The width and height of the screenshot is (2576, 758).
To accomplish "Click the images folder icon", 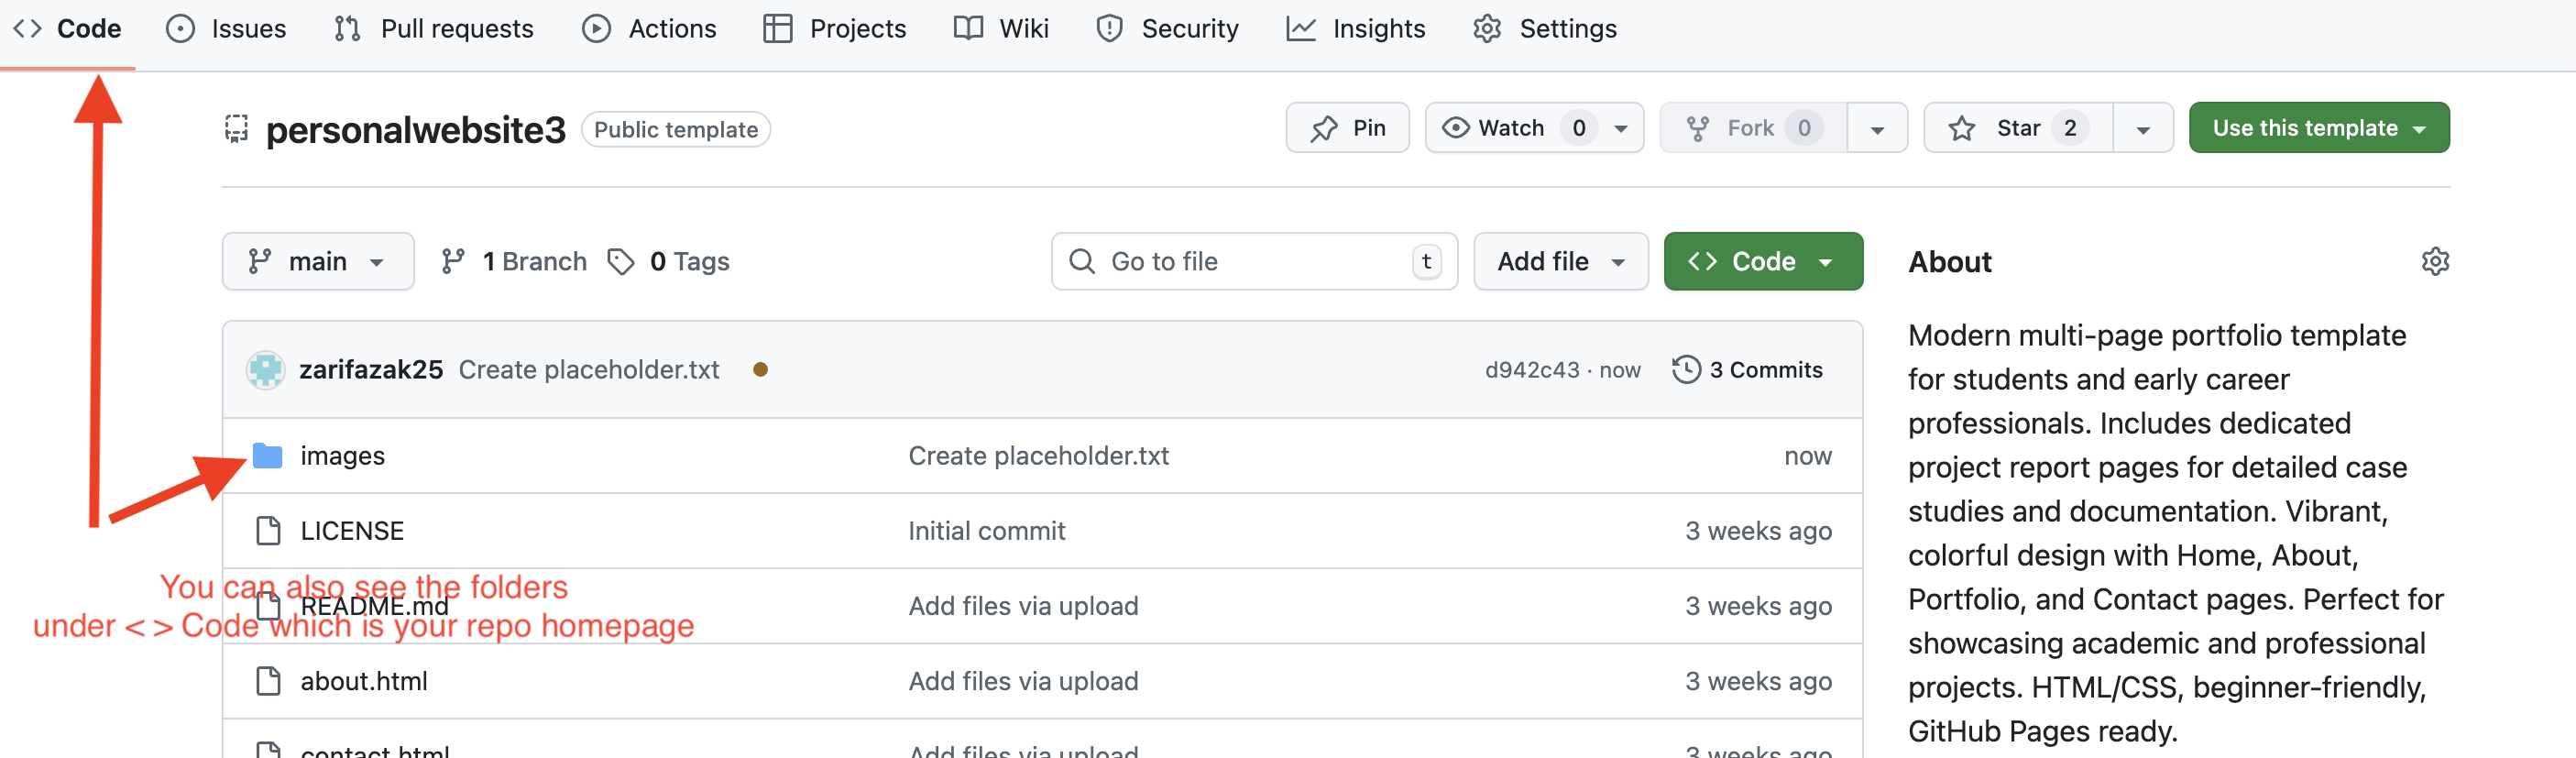I will [x=267, y=456].
